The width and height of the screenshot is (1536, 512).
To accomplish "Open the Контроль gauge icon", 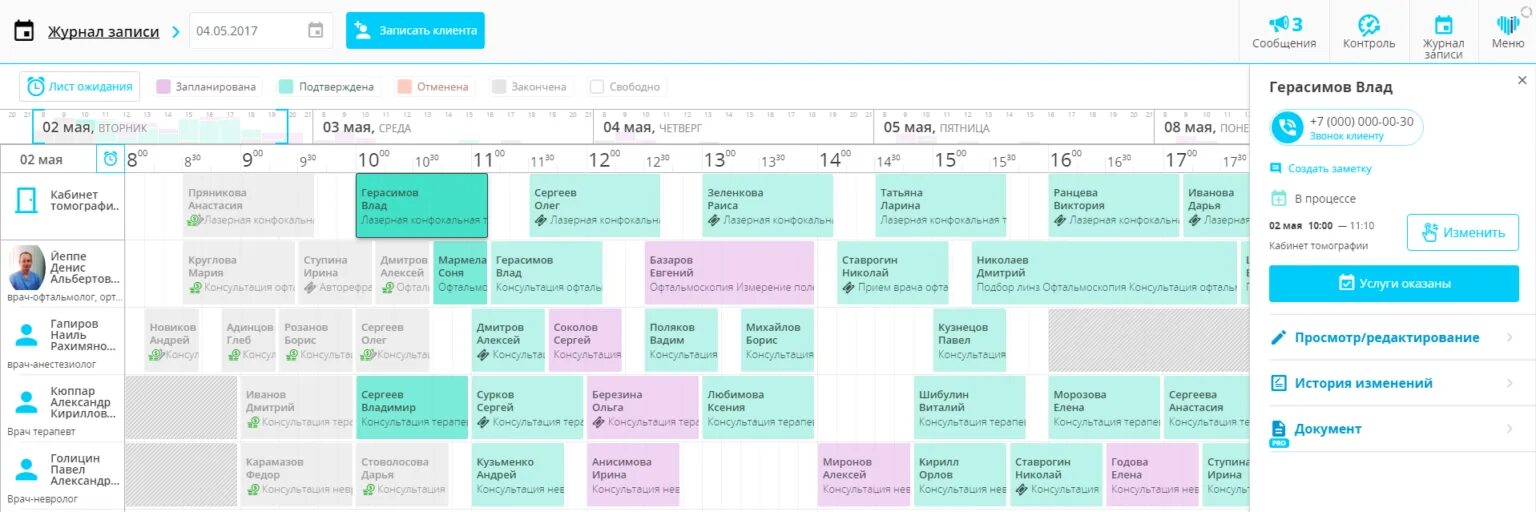I will [x=1369, y=32].
